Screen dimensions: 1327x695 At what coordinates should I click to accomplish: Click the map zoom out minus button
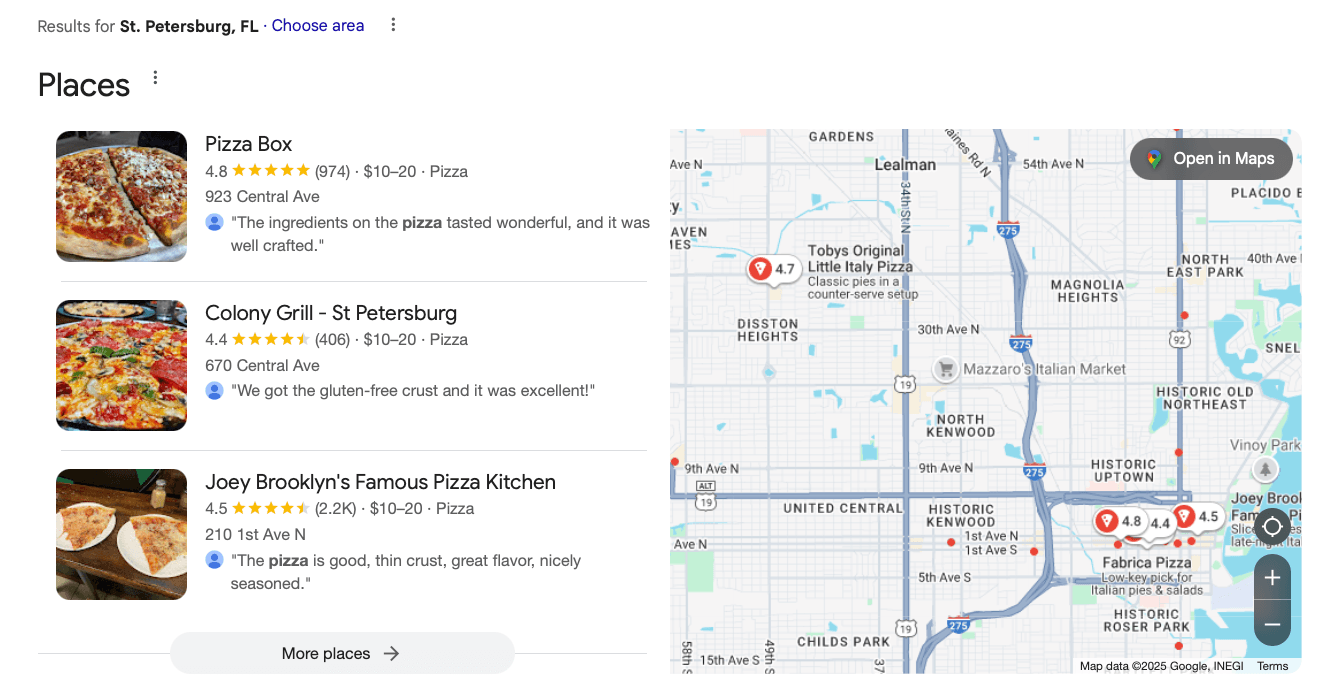click(x=1272, y=625)
